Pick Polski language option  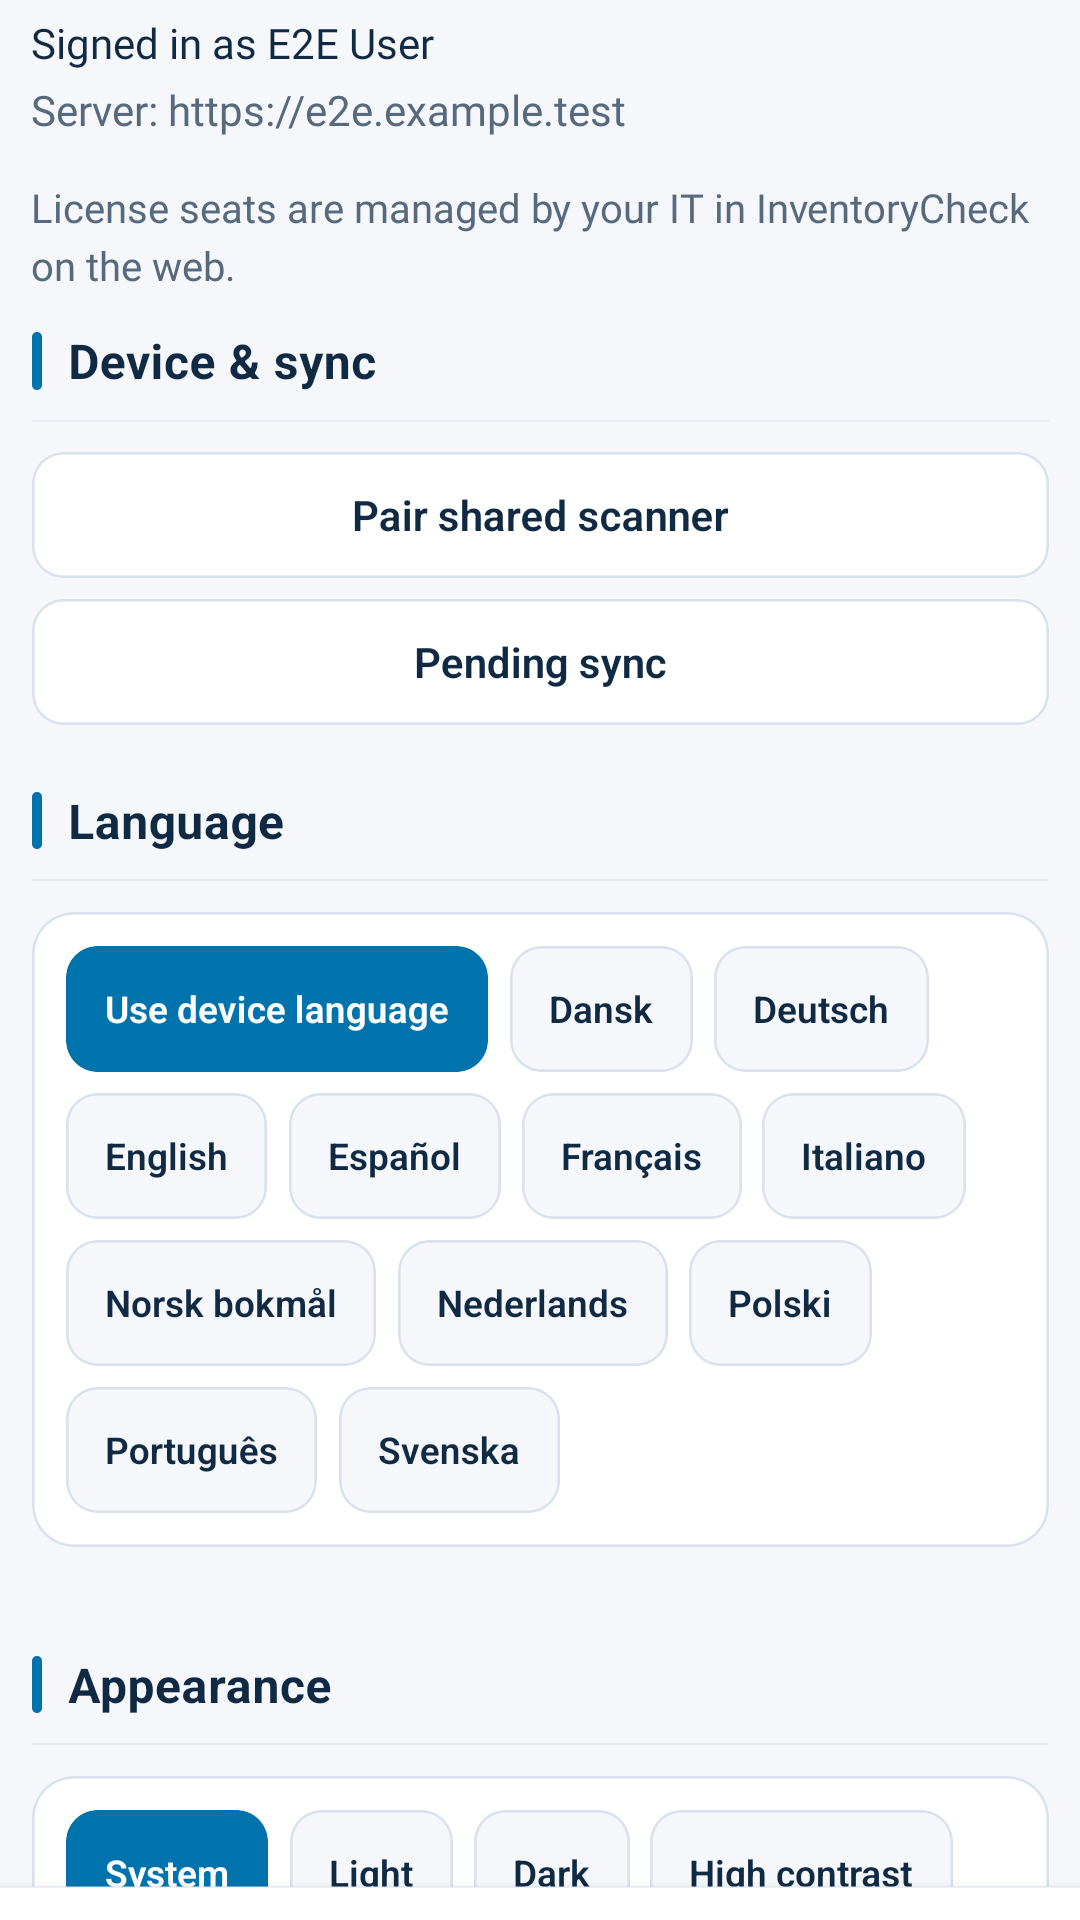click(780, 1303)
